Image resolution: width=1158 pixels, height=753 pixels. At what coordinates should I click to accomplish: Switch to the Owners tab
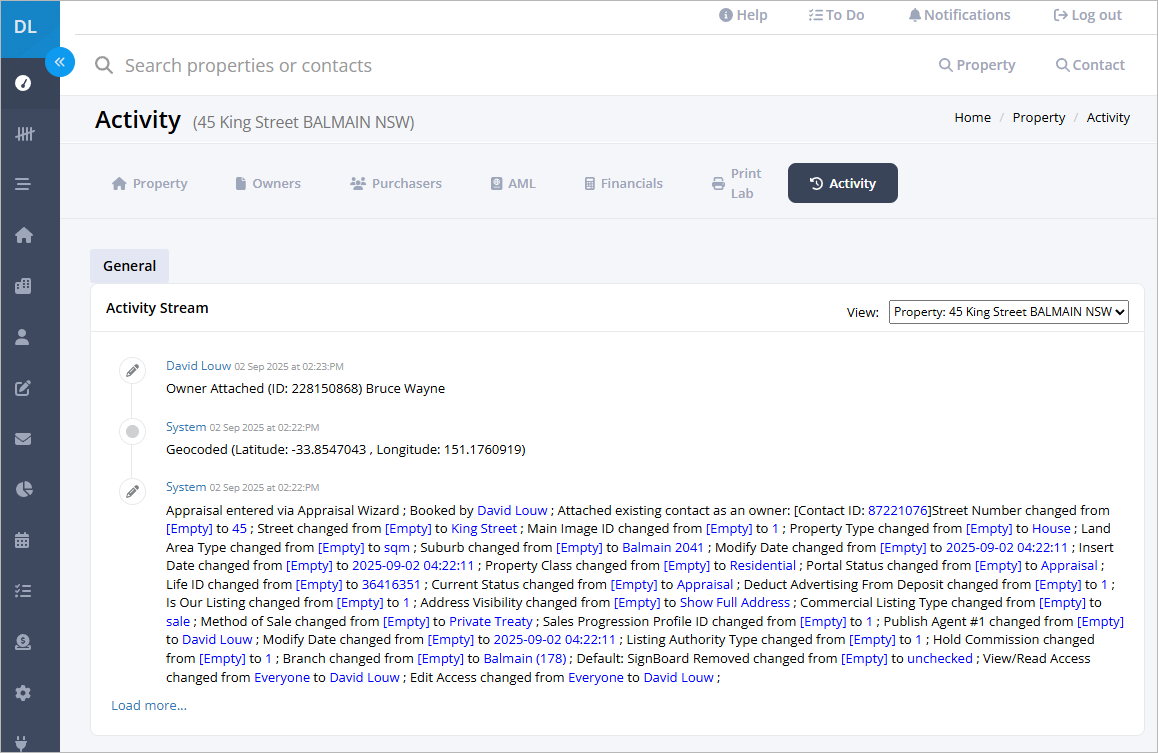click(267, 183)
